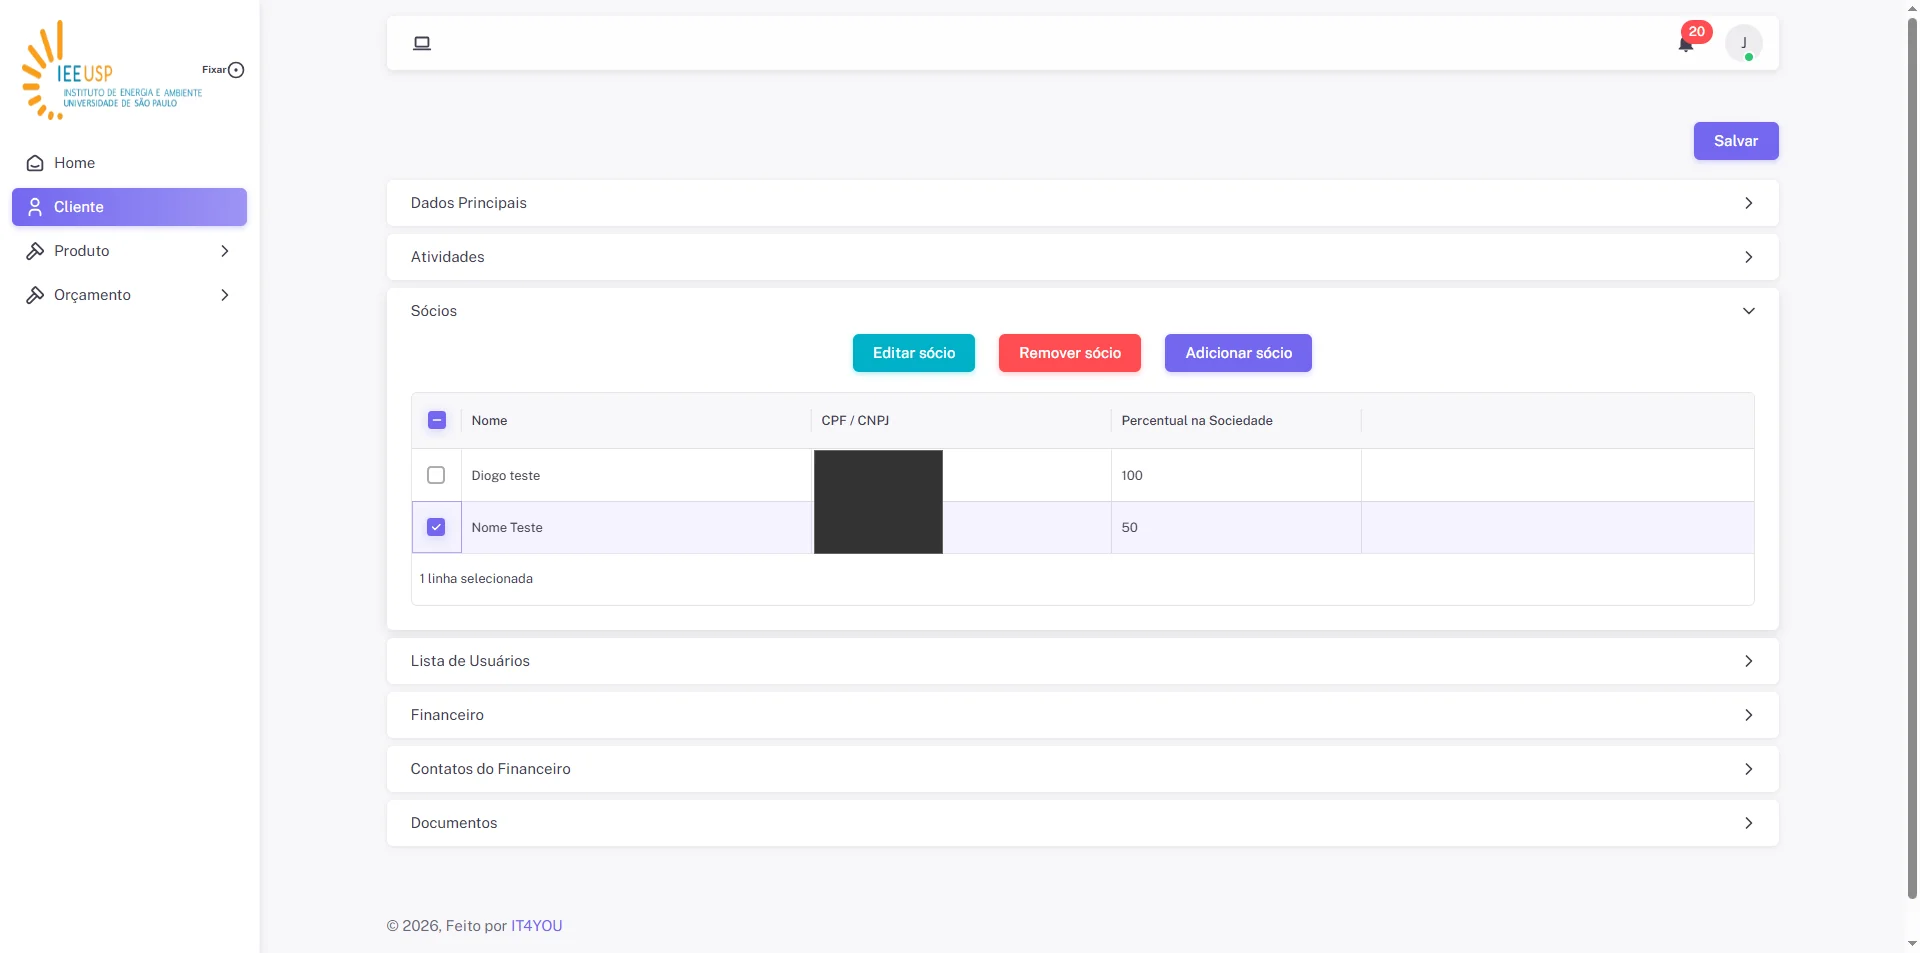Expand the Atividades section chevron
Screen dimensions: 1920x953
pyautogui.click(x=1748, y=257)
